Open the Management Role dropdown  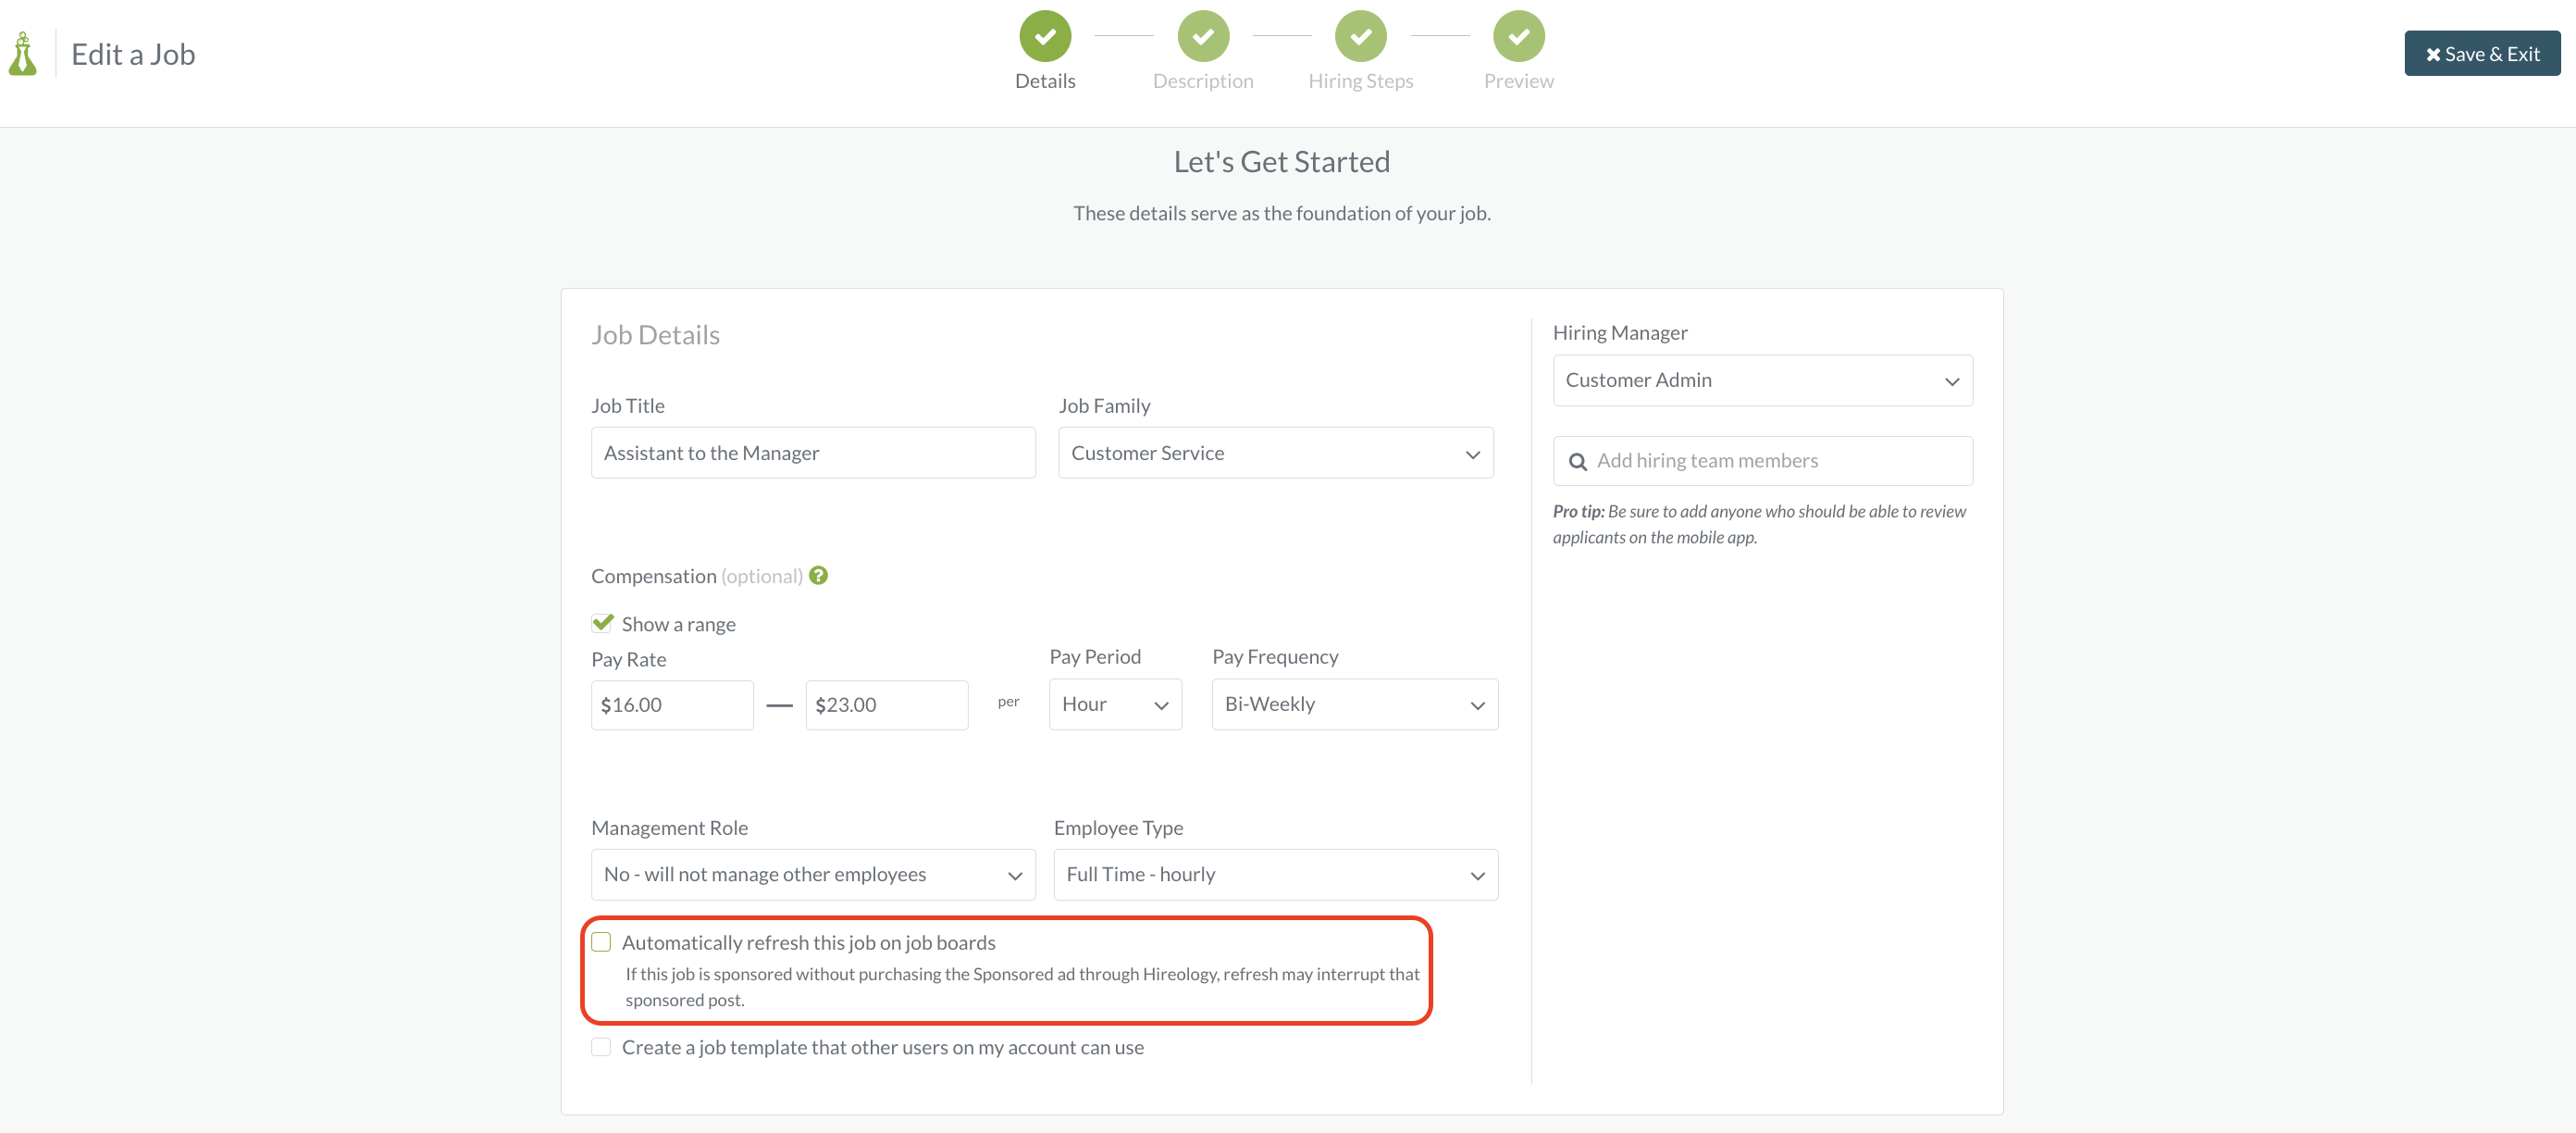pos(813,874)
